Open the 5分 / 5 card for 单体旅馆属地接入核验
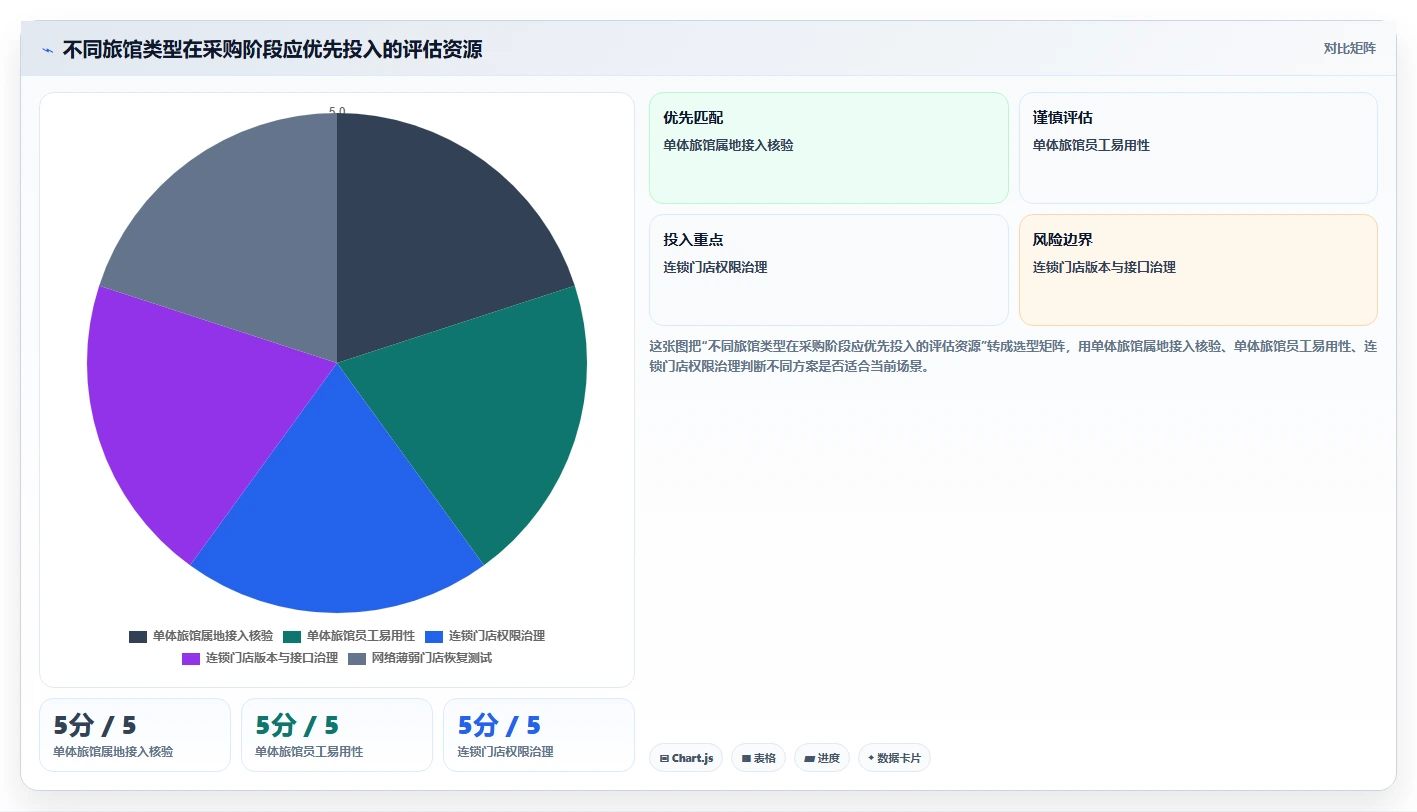The width and height of the screenshot is (1417, 812). pos(135,735)
